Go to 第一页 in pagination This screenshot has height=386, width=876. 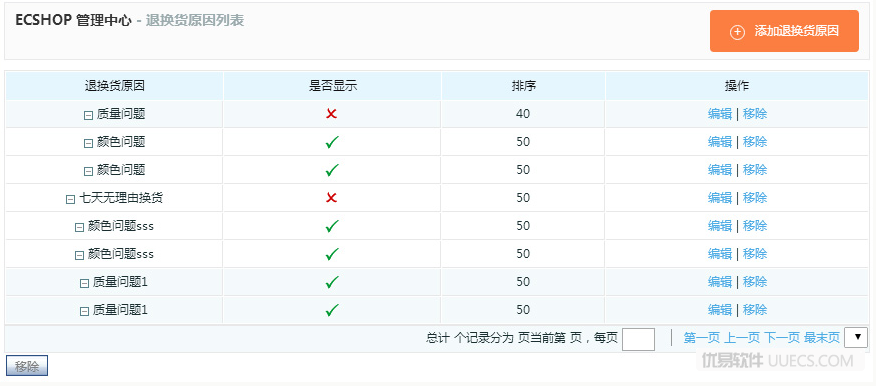(x=702, y=337)
